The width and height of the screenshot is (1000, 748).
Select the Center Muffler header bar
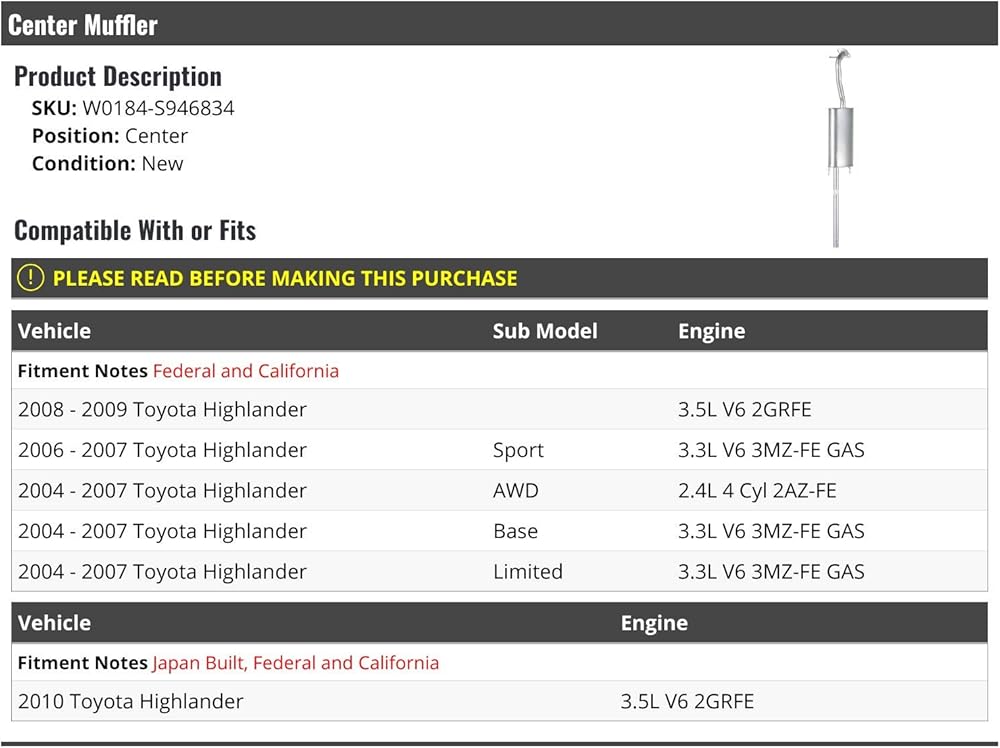(x=499, y=24)
